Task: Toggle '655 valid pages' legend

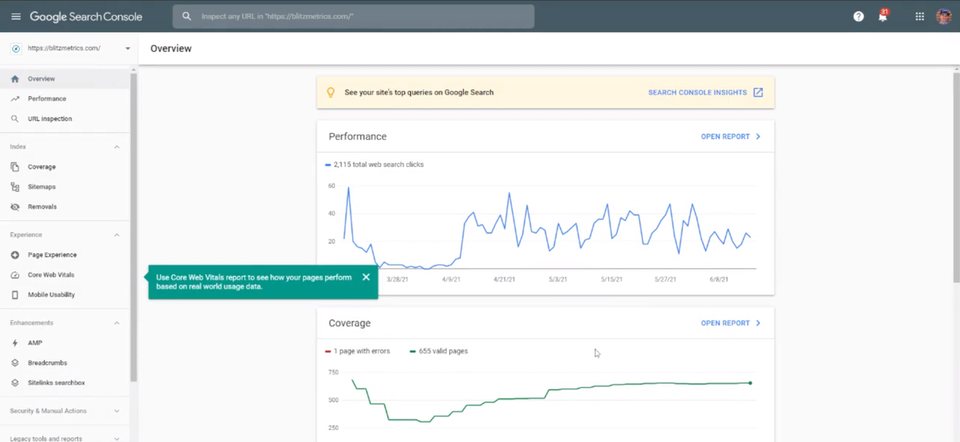Action: tap(439, 351)
